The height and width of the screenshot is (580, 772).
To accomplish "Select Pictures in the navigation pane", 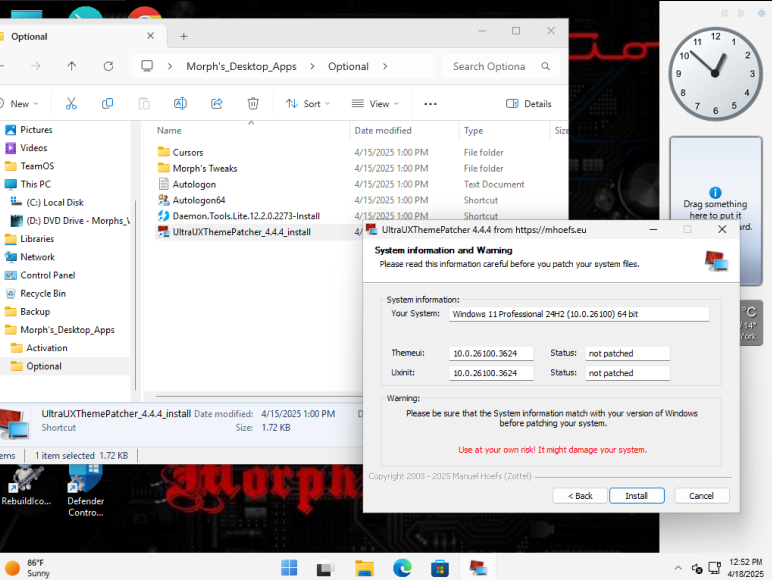I will coord(36,129).
